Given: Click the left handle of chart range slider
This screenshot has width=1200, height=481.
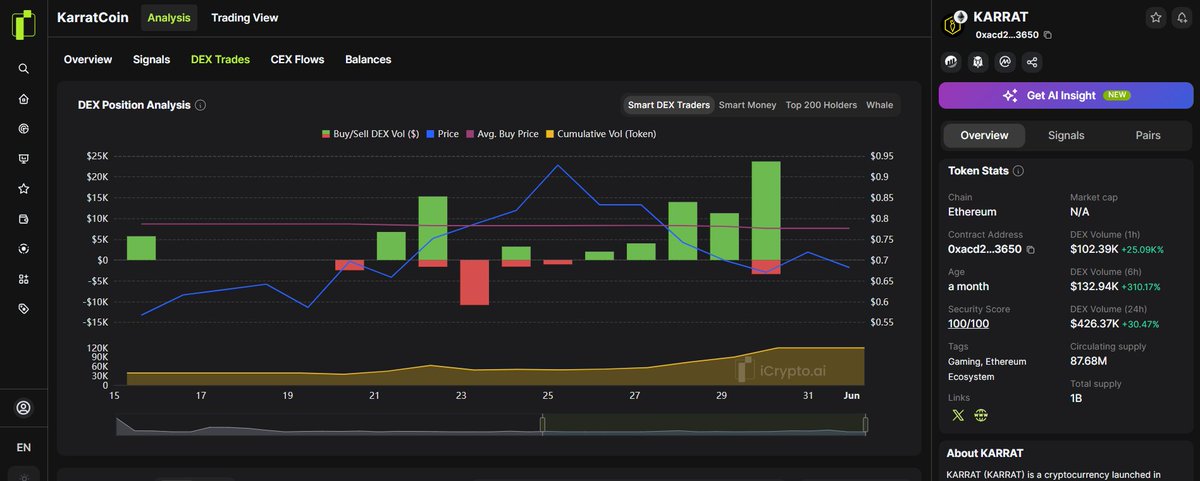Looking at the screenshot, I should click(x=542, y=424).
